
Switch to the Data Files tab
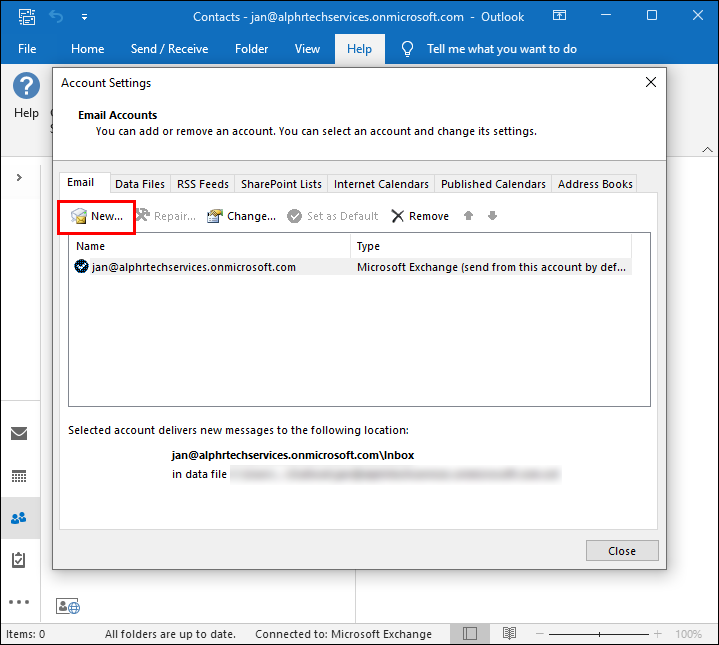(x=140, y=184)
